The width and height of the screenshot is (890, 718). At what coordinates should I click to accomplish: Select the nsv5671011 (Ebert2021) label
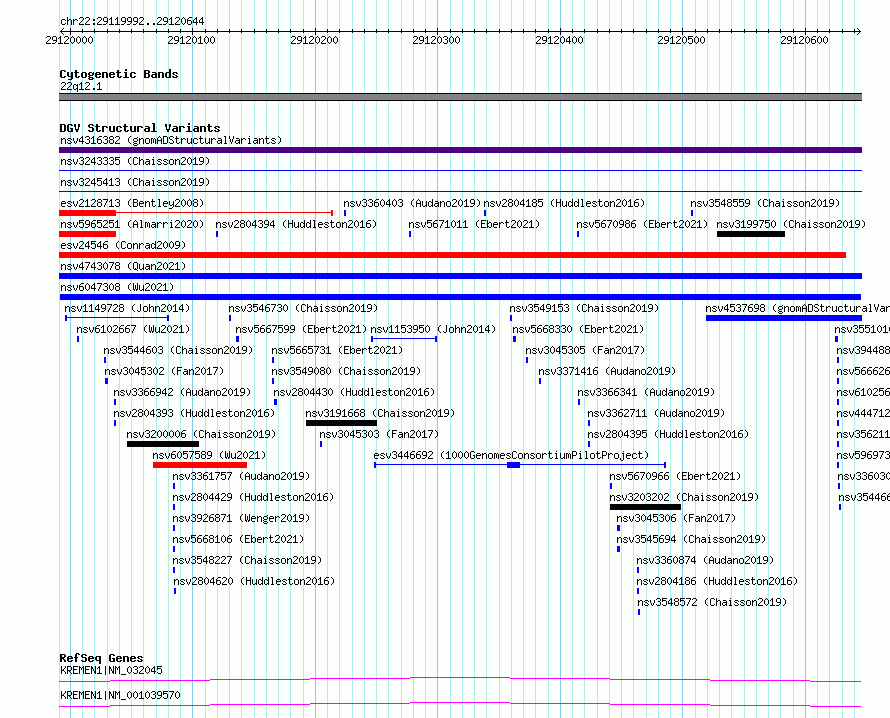[x=474, y=224]
